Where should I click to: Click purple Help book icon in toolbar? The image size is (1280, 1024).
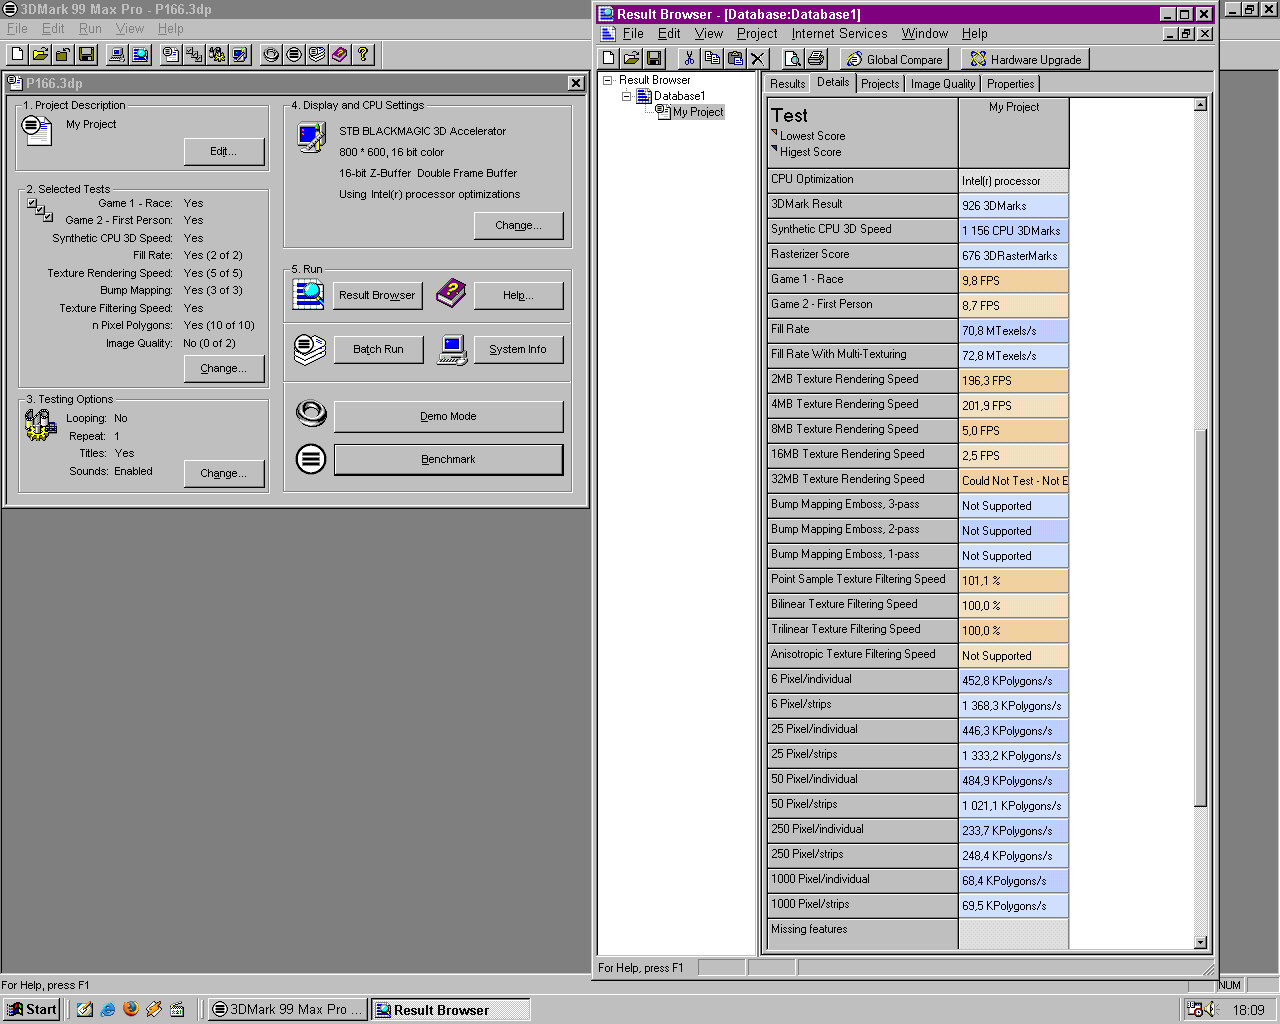click(340, 54)
